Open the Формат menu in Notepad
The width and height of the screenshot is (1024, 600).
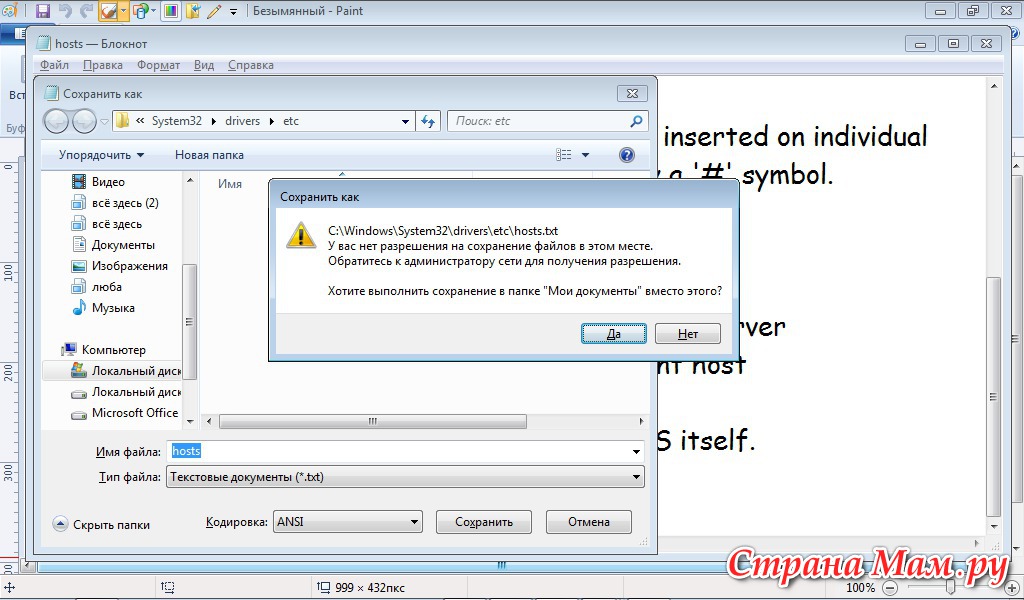tap(158, 65)
